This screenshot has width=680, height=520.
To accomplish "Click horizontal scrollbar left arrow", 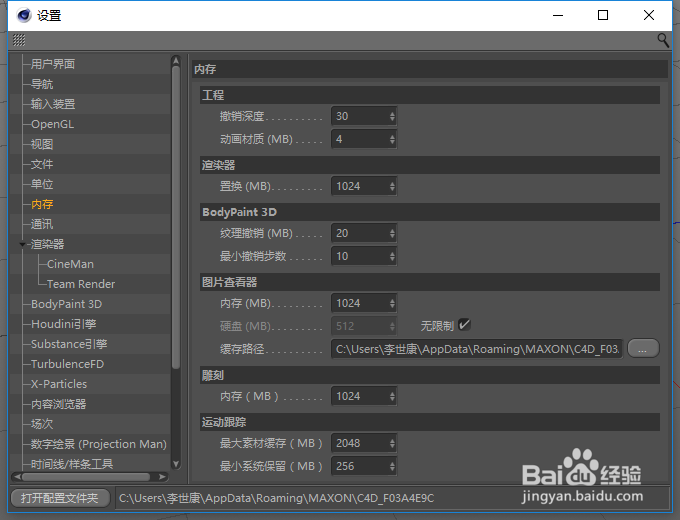I will 16,477.
